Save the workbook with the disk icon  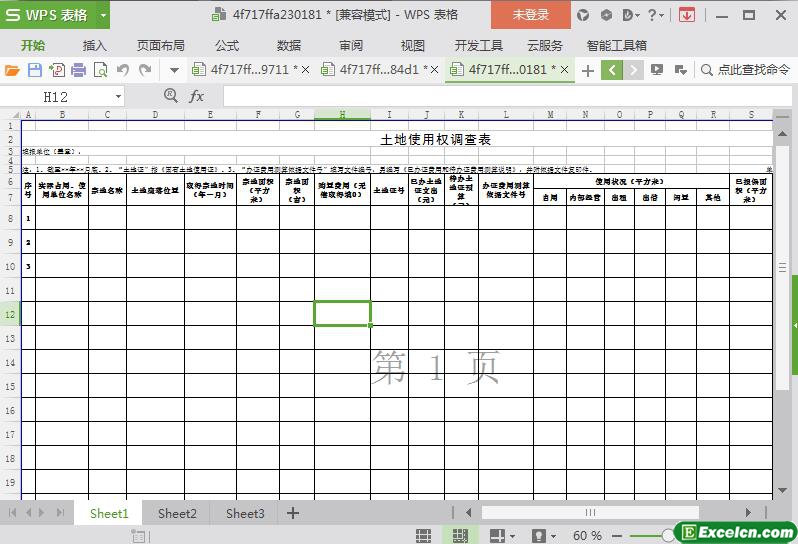tap(35, 70)
